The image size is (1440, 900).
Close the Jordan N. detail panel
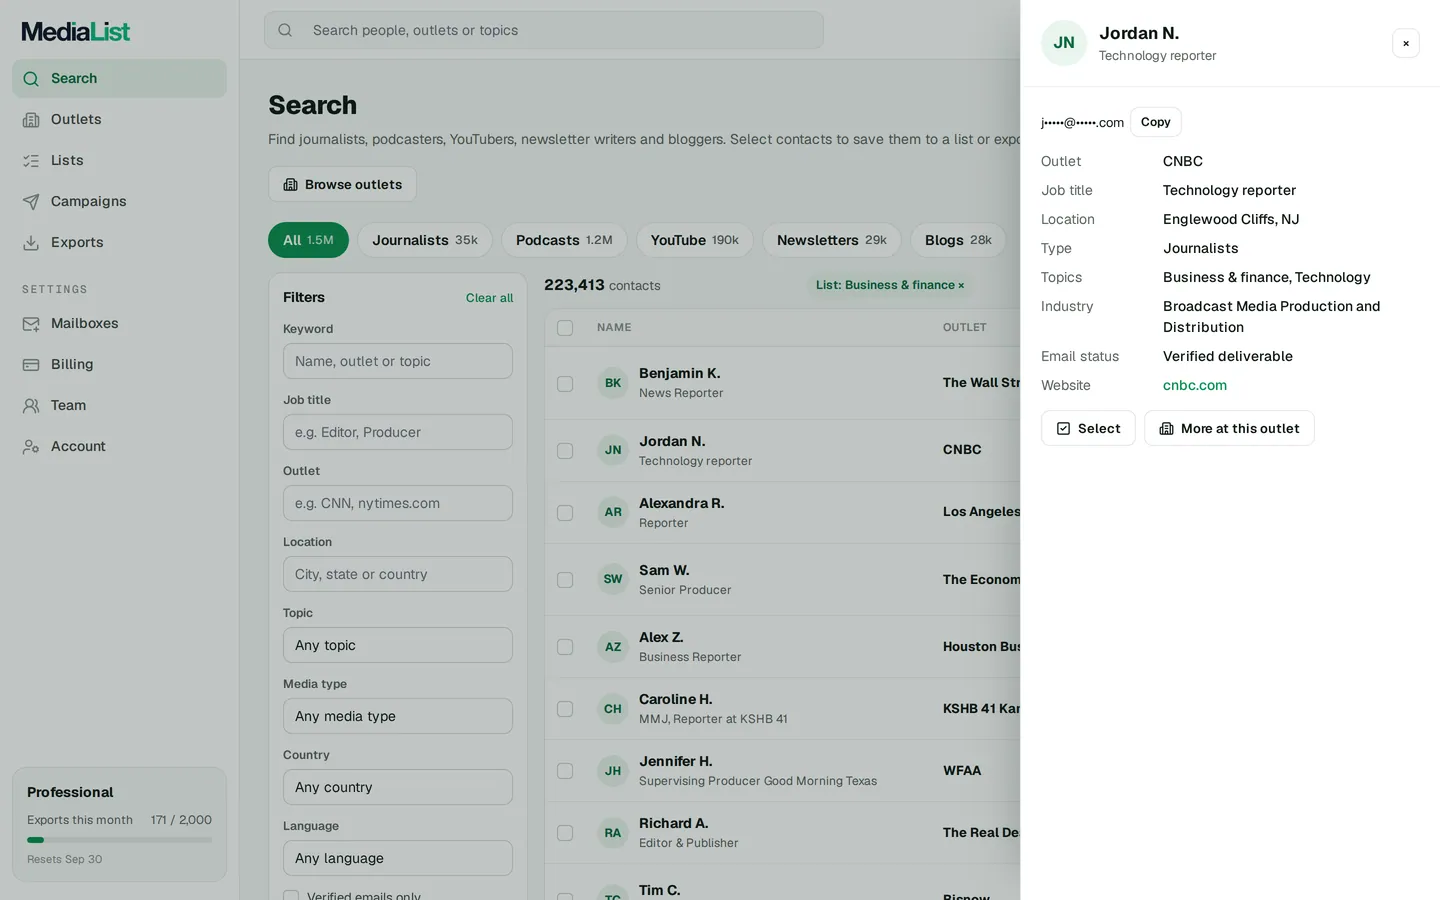[x=1406, y=43]
